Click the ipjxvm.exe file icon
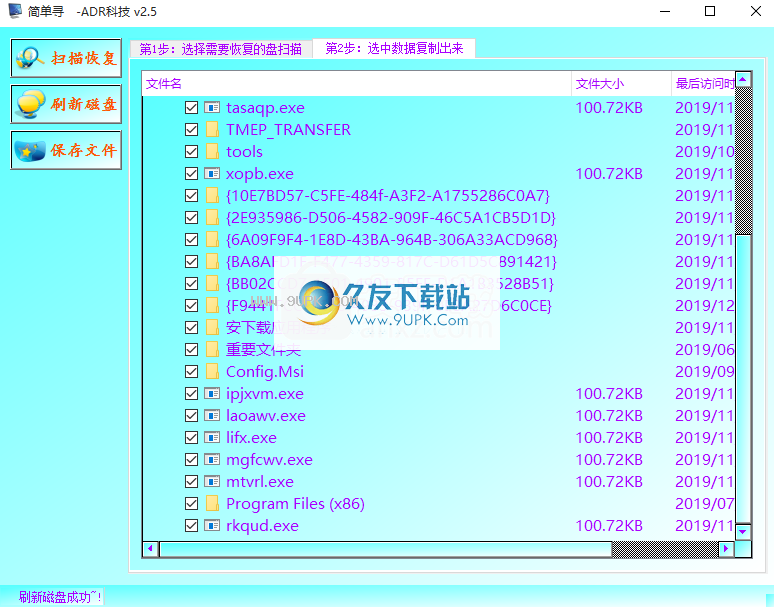The height and width of the screenshot is (607, 774). 212,394
